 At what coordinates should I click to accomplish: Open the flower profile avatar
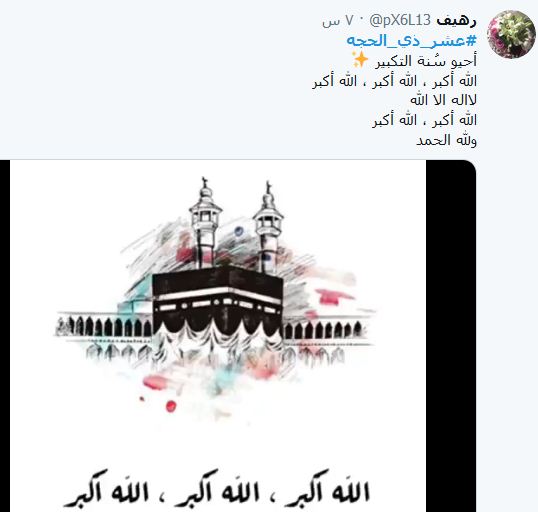tap(511, 34)
